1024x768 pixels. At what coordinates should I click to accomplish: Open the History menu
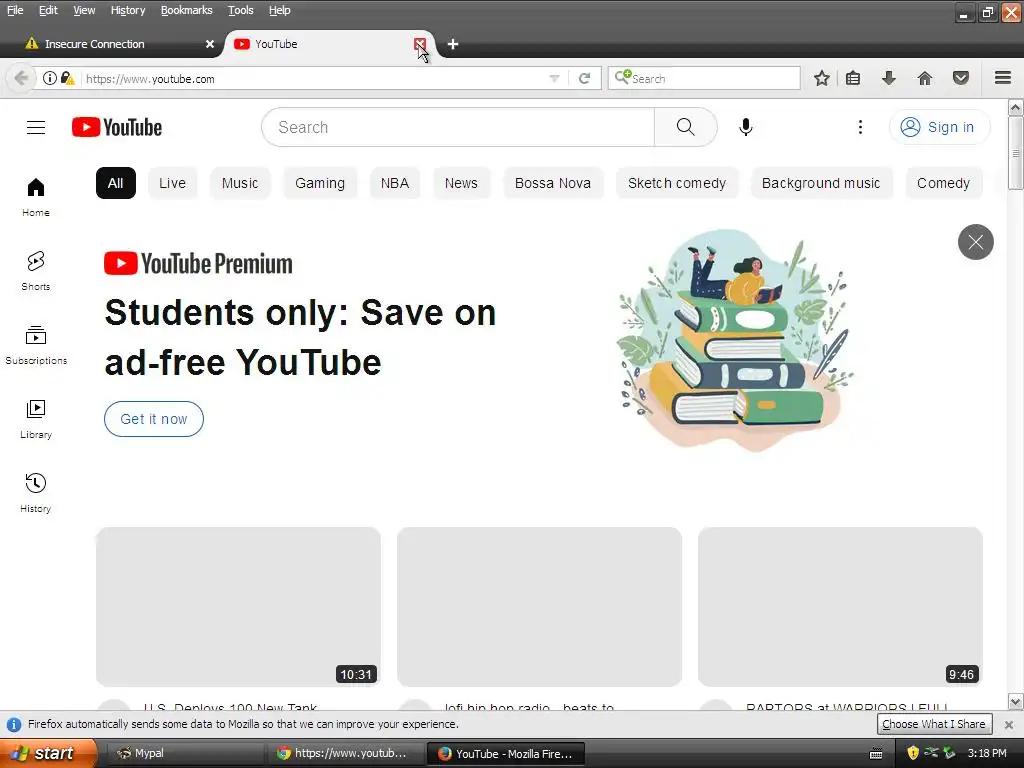click(x=127, y=10)
